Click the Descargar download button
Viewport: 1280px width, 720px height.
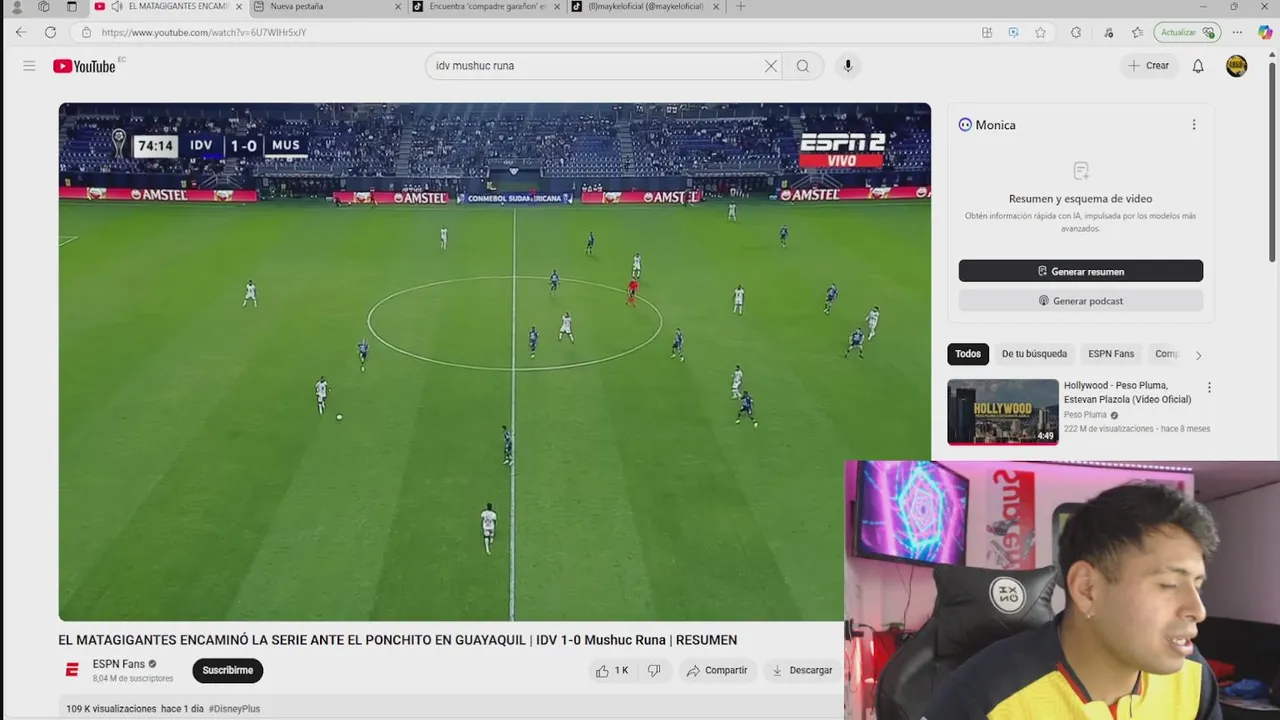(x=802, y=670)
